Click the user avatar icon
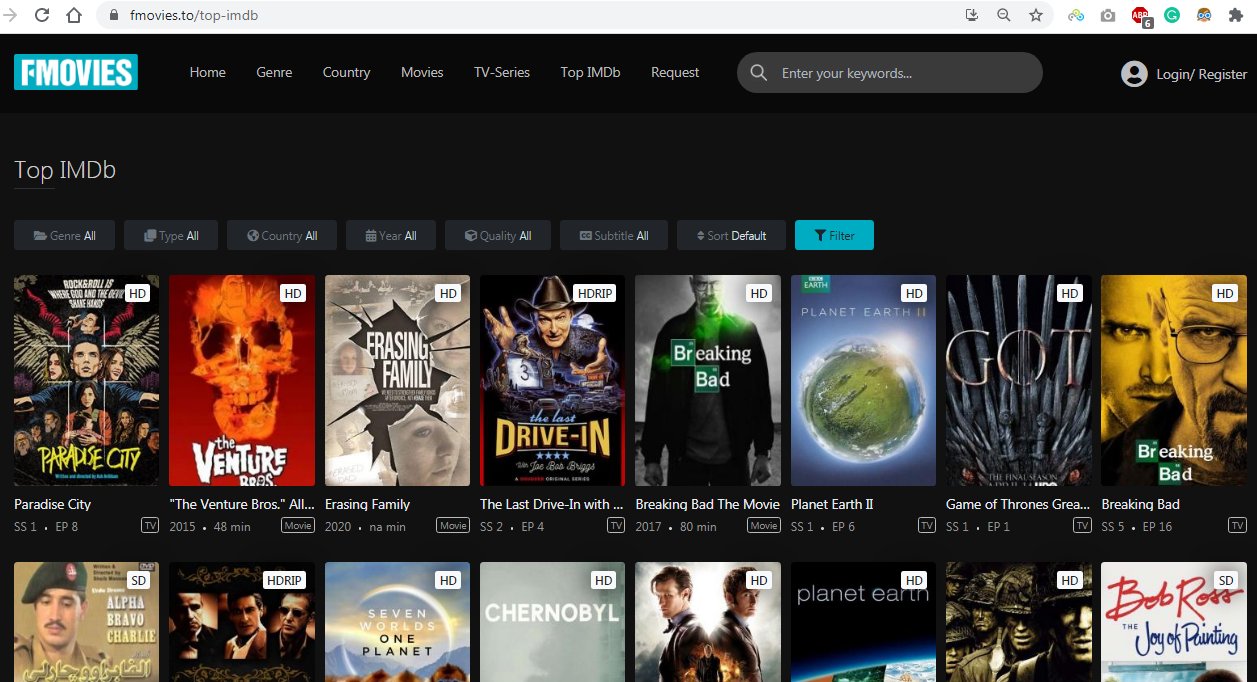 point(1134,73)
